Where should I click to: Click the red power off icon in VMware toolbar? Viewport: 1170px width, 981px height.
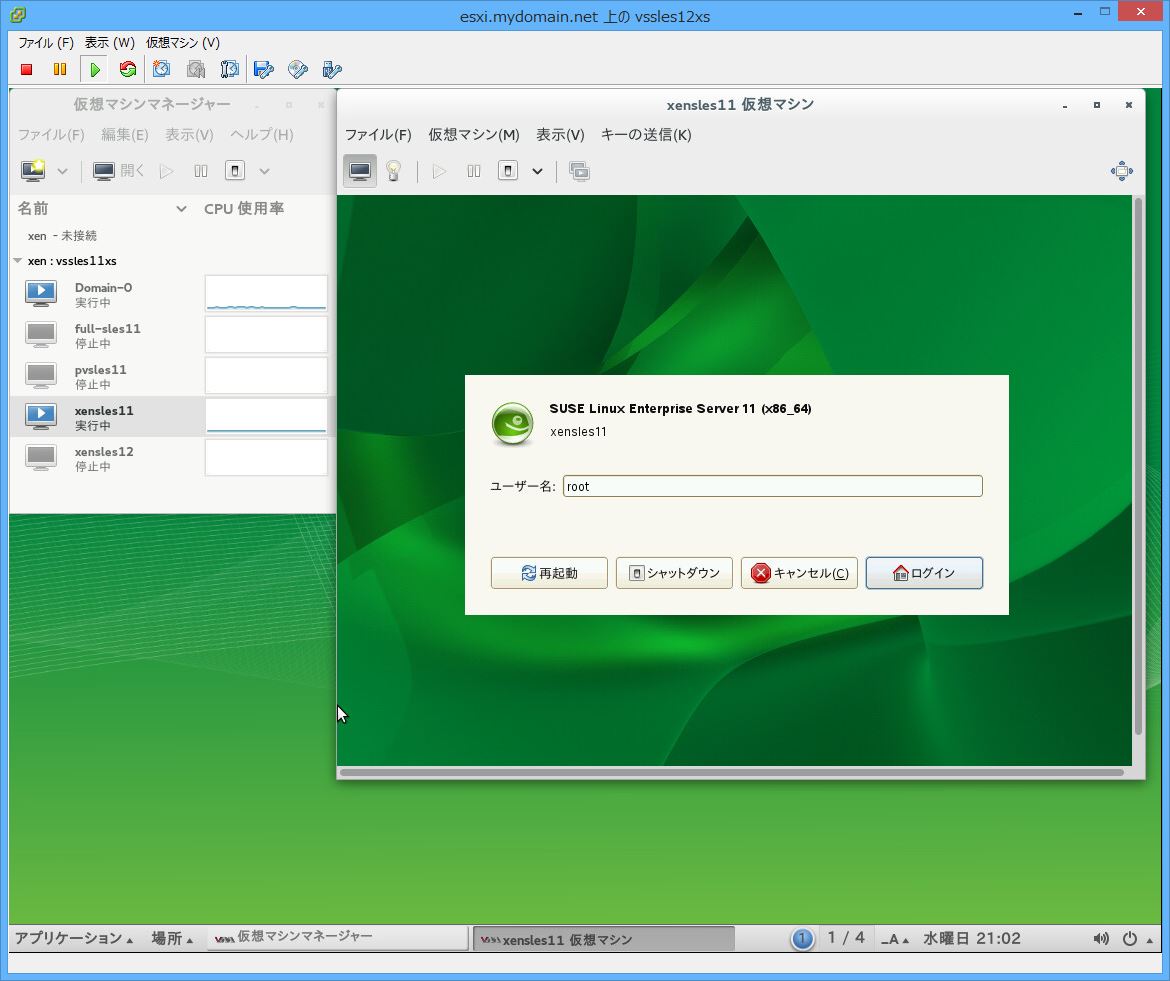tap(27, 69)
